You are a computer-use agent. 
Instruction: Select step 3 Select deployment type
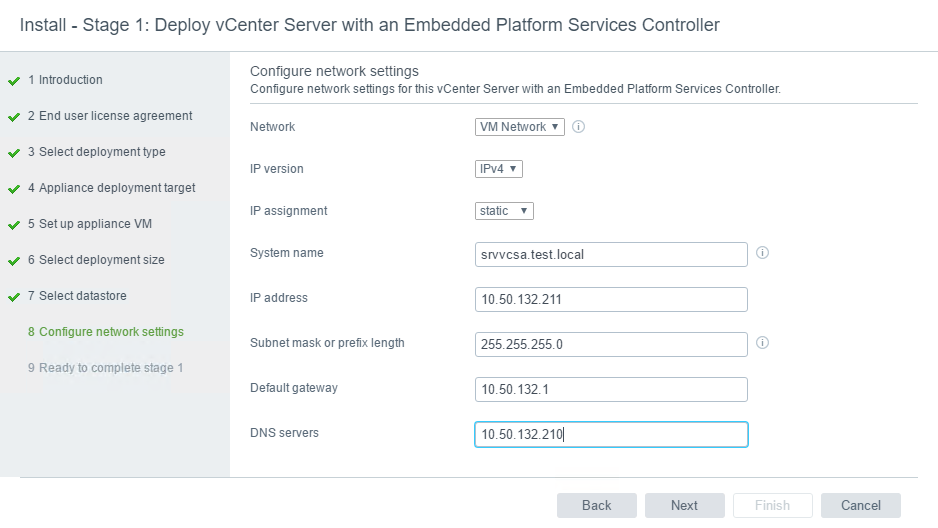point(96,152)
